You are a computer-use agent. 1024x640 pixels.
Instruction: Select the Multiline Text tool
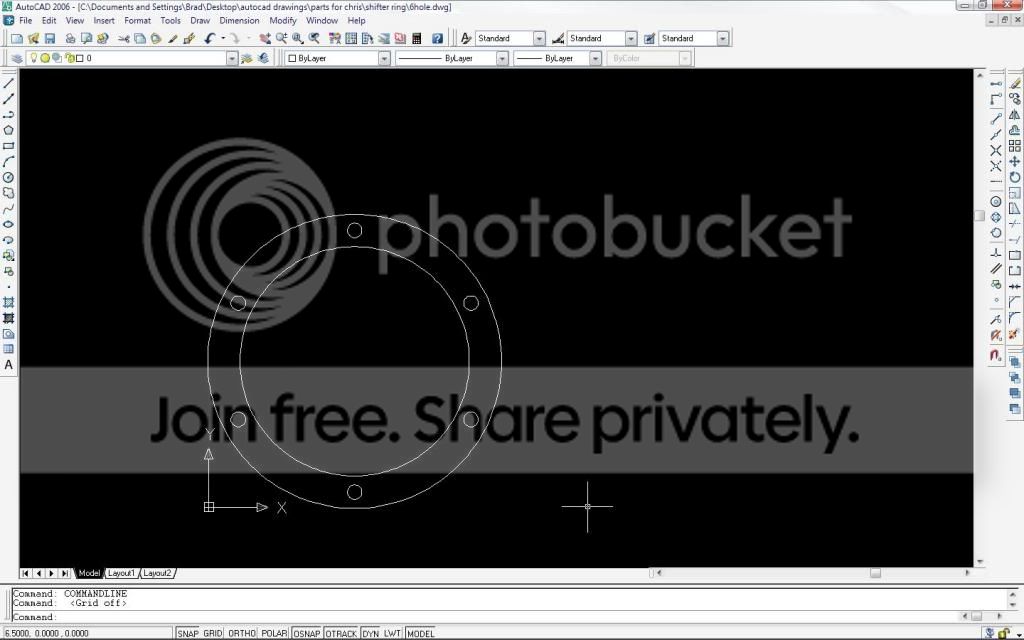click(8, 365)
